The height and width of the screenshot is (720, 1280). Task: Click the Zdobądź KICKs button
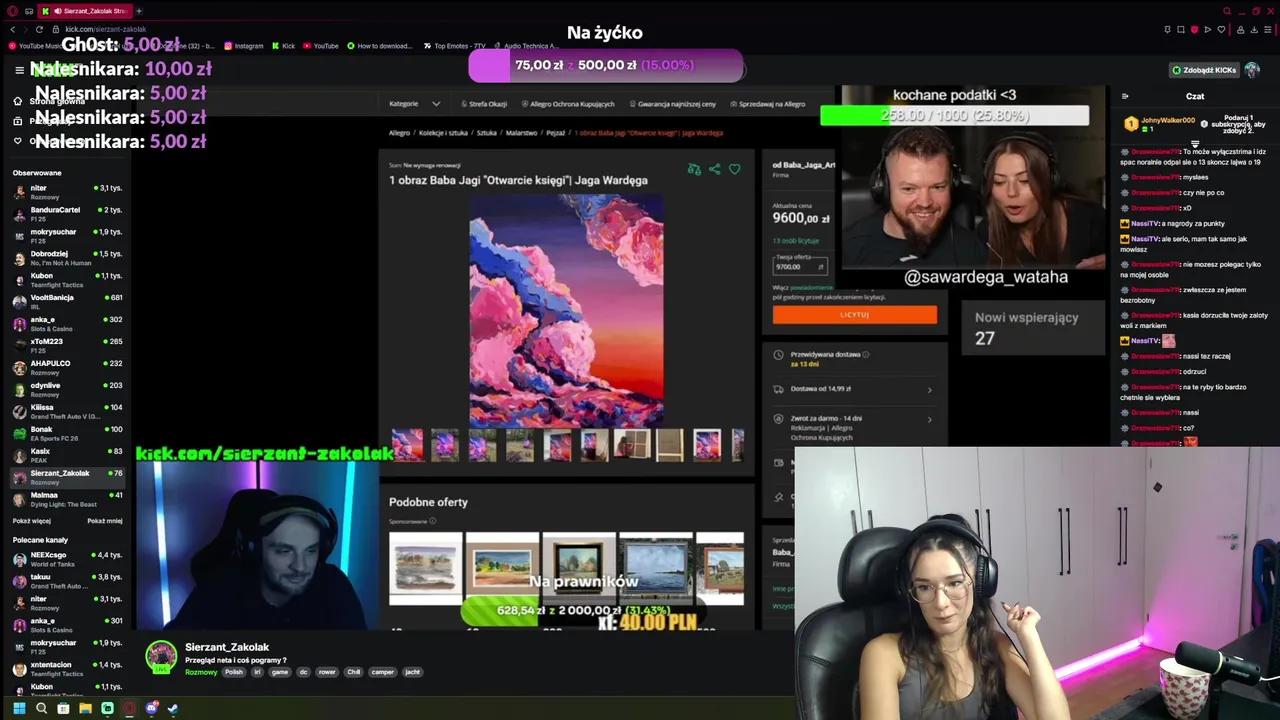point(1204,70)
